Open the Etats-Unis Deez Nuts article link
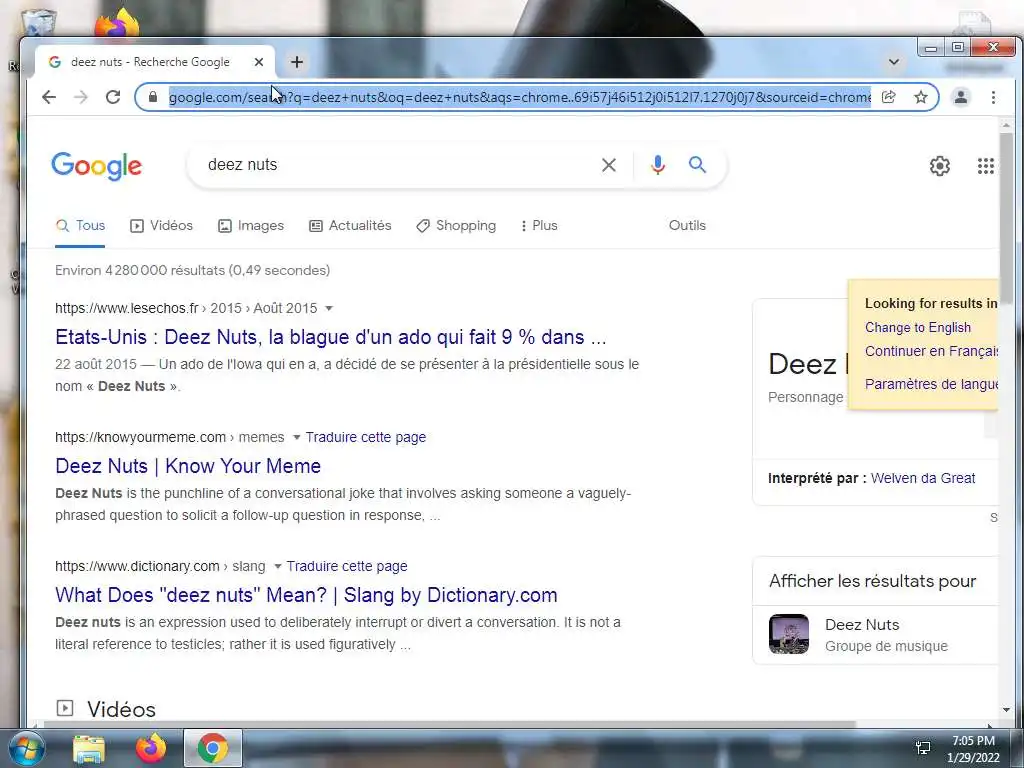Viewport: 1024px width, 768px height. tap(330, 337)
